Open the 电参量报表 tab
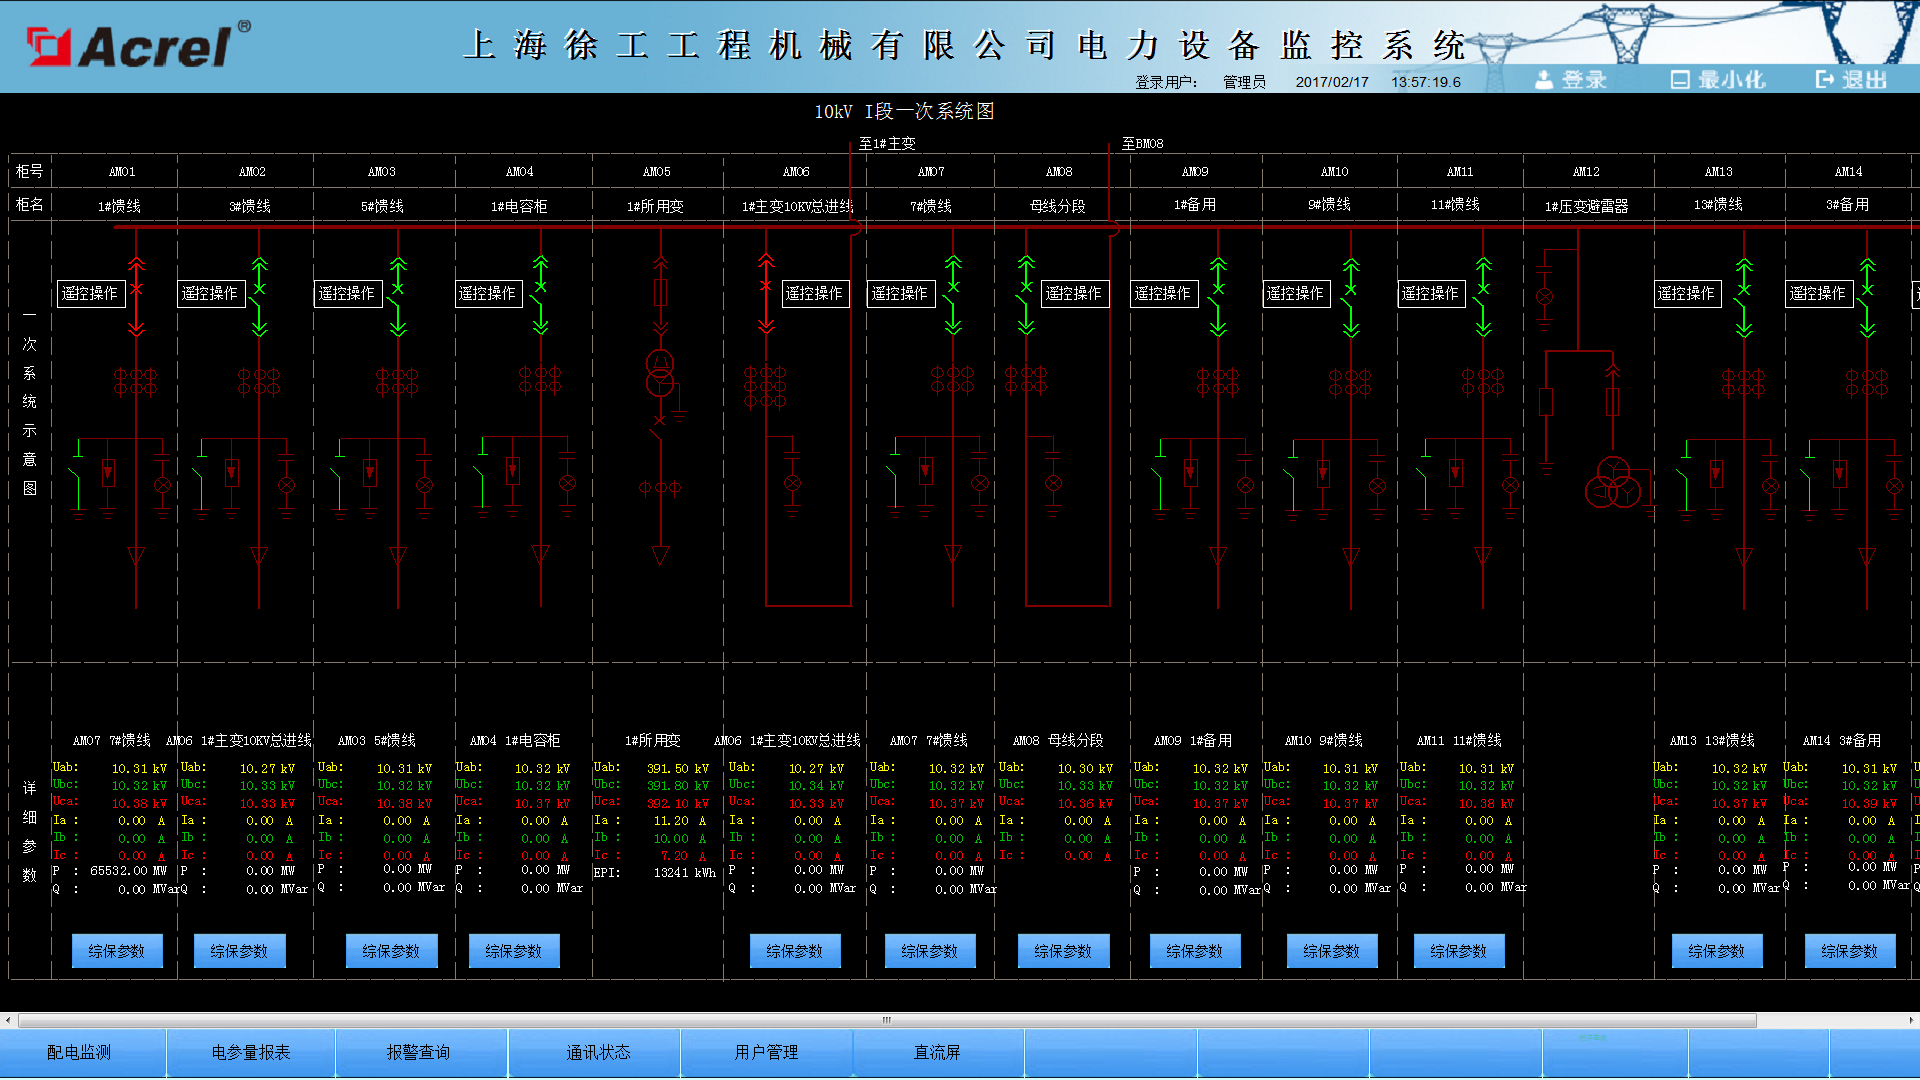 click(251, 1052)
